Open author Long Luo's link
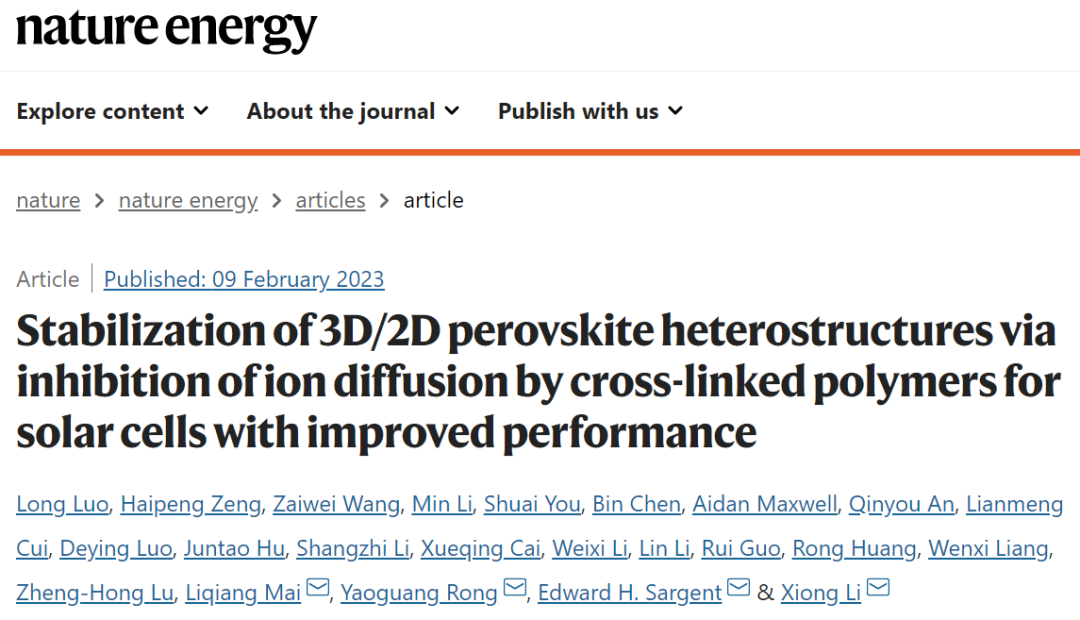 (x=63, y=504)
